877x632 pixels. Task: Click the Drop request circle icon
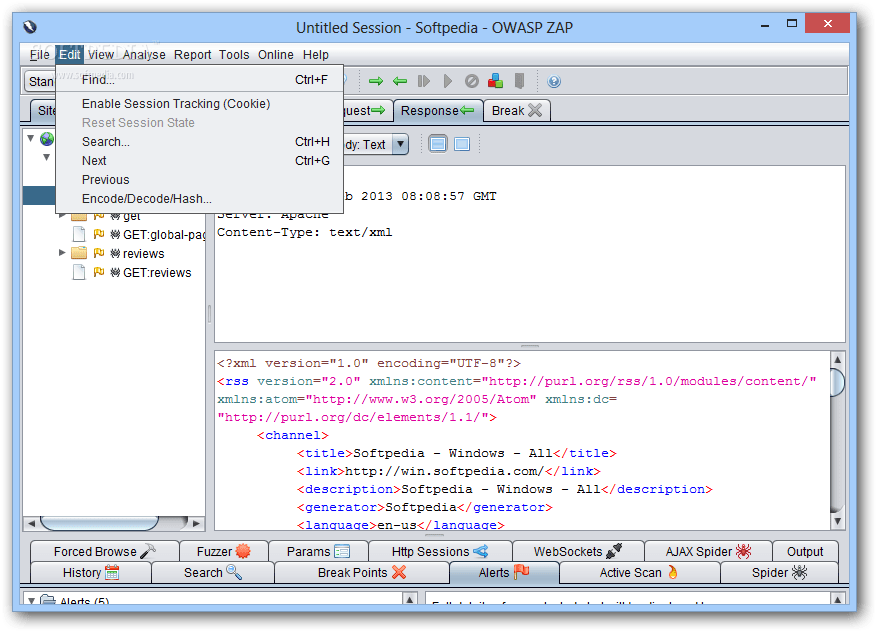coord(471,82)
